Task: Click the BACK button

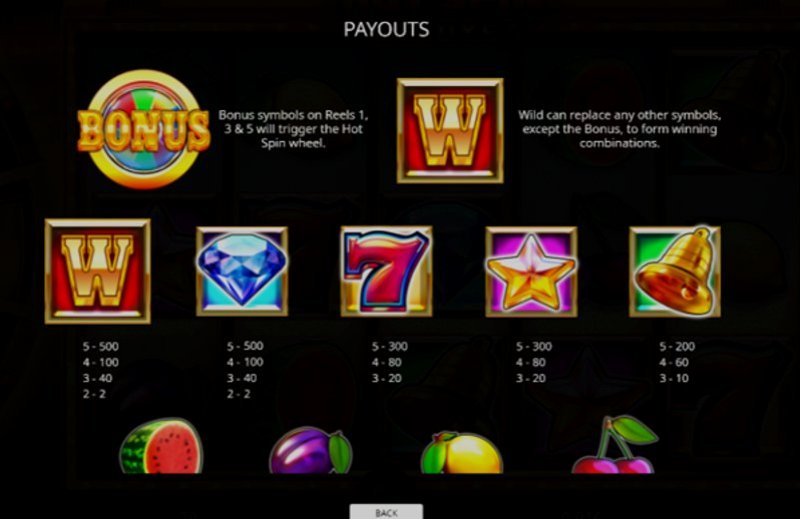Action: point(386,512)
